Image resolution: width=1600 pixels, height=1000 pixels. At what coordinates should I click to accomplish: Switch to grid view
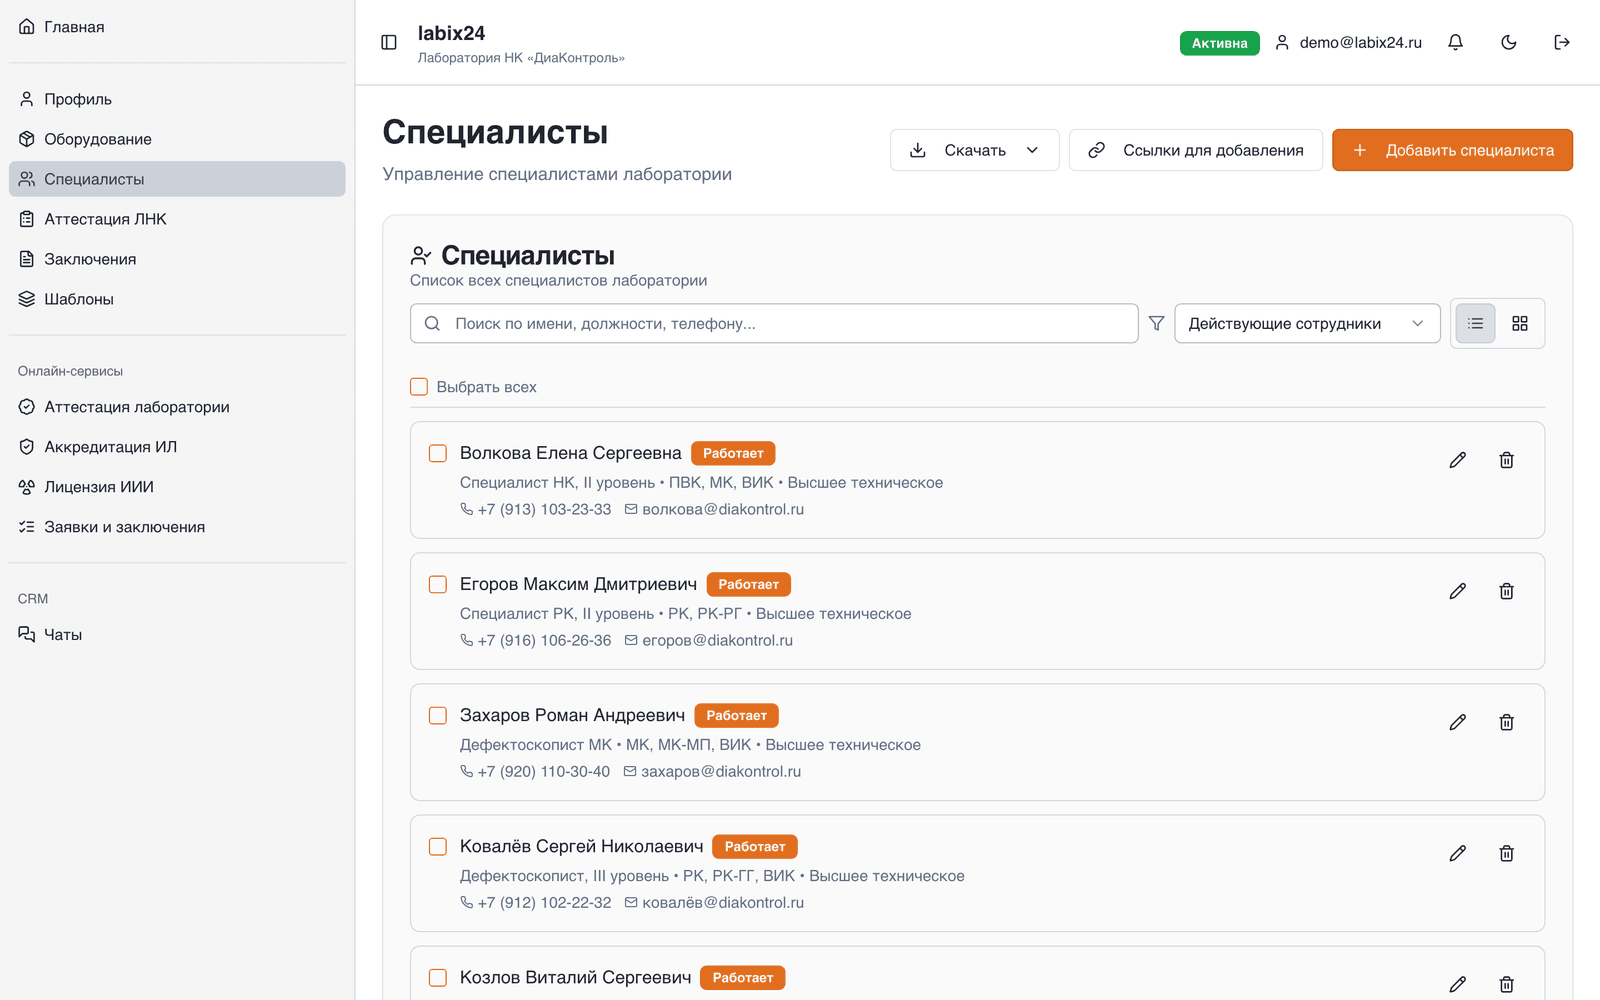(x=1520, y=323)
